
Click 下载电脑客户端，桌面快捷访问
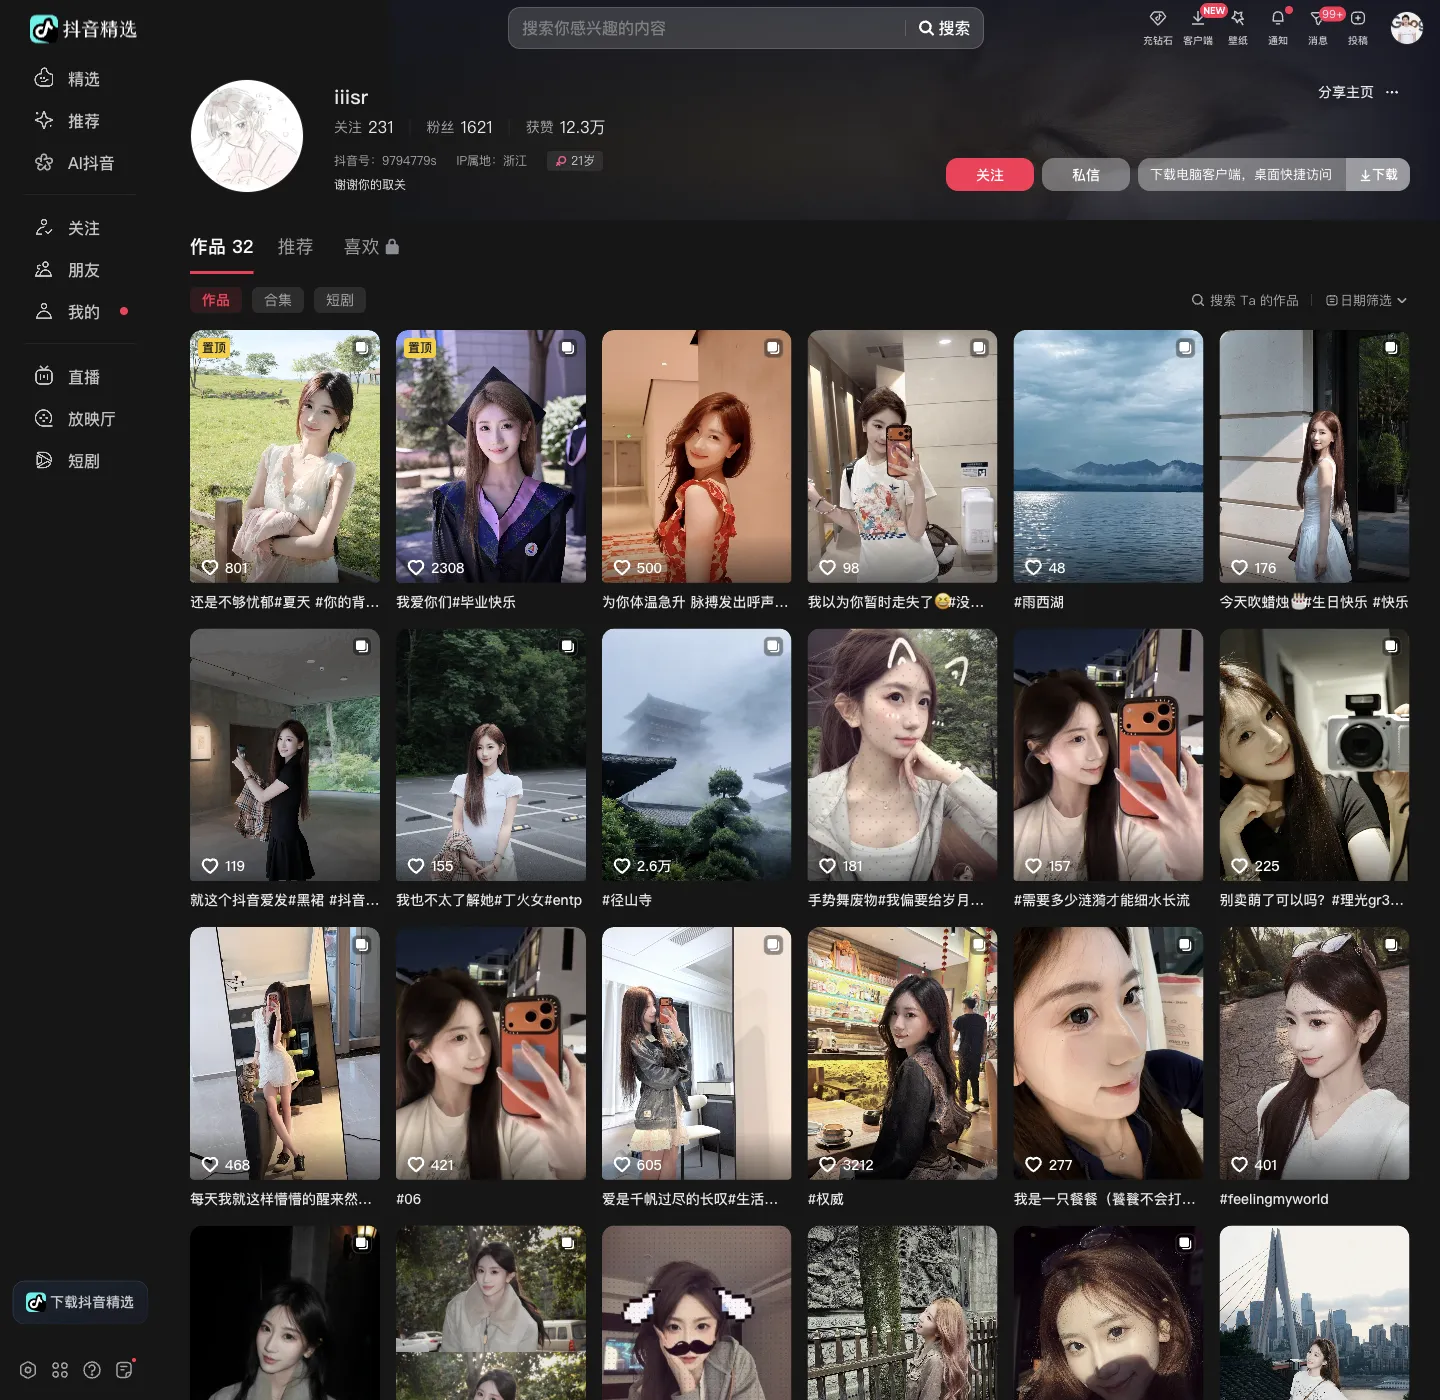click(1241, 175)
